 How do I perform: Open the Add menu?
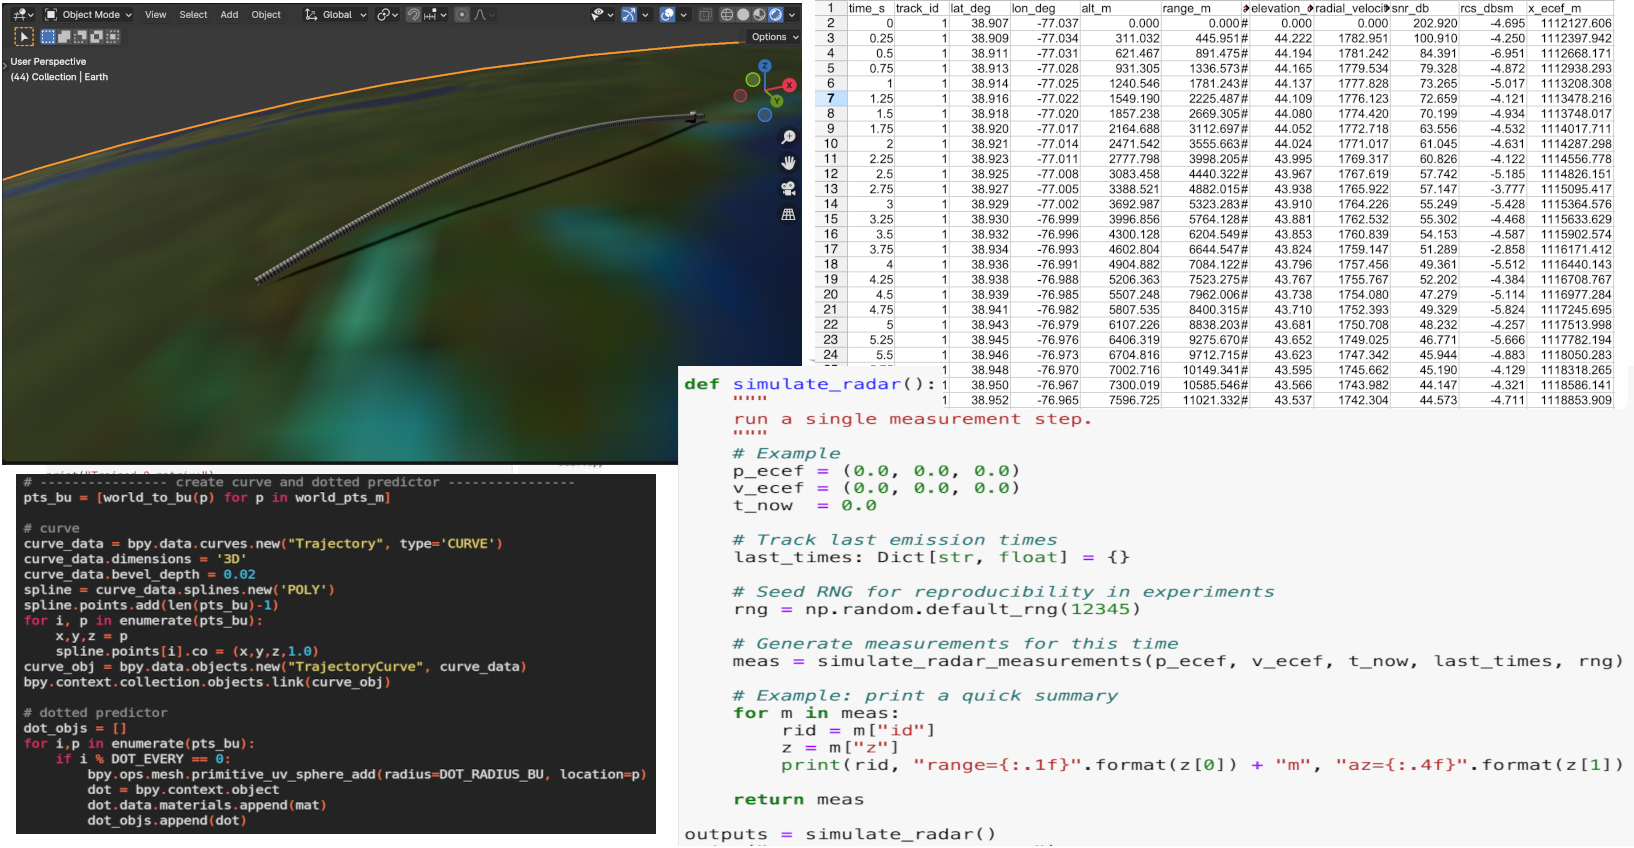[x=229, y=15]
